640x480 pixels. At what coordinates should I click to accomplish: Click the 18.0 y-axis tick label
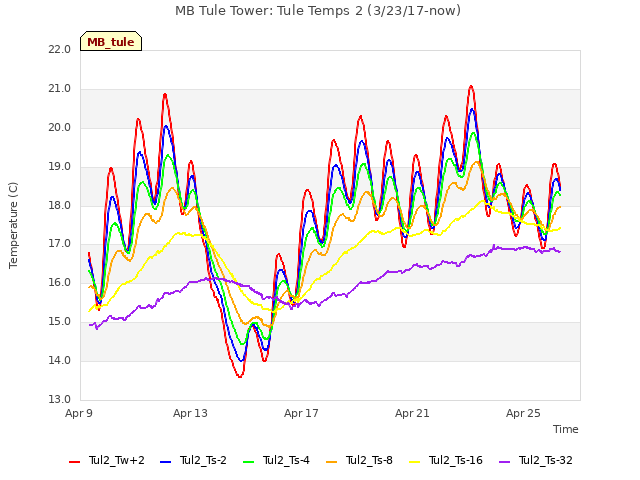[60, 205]
